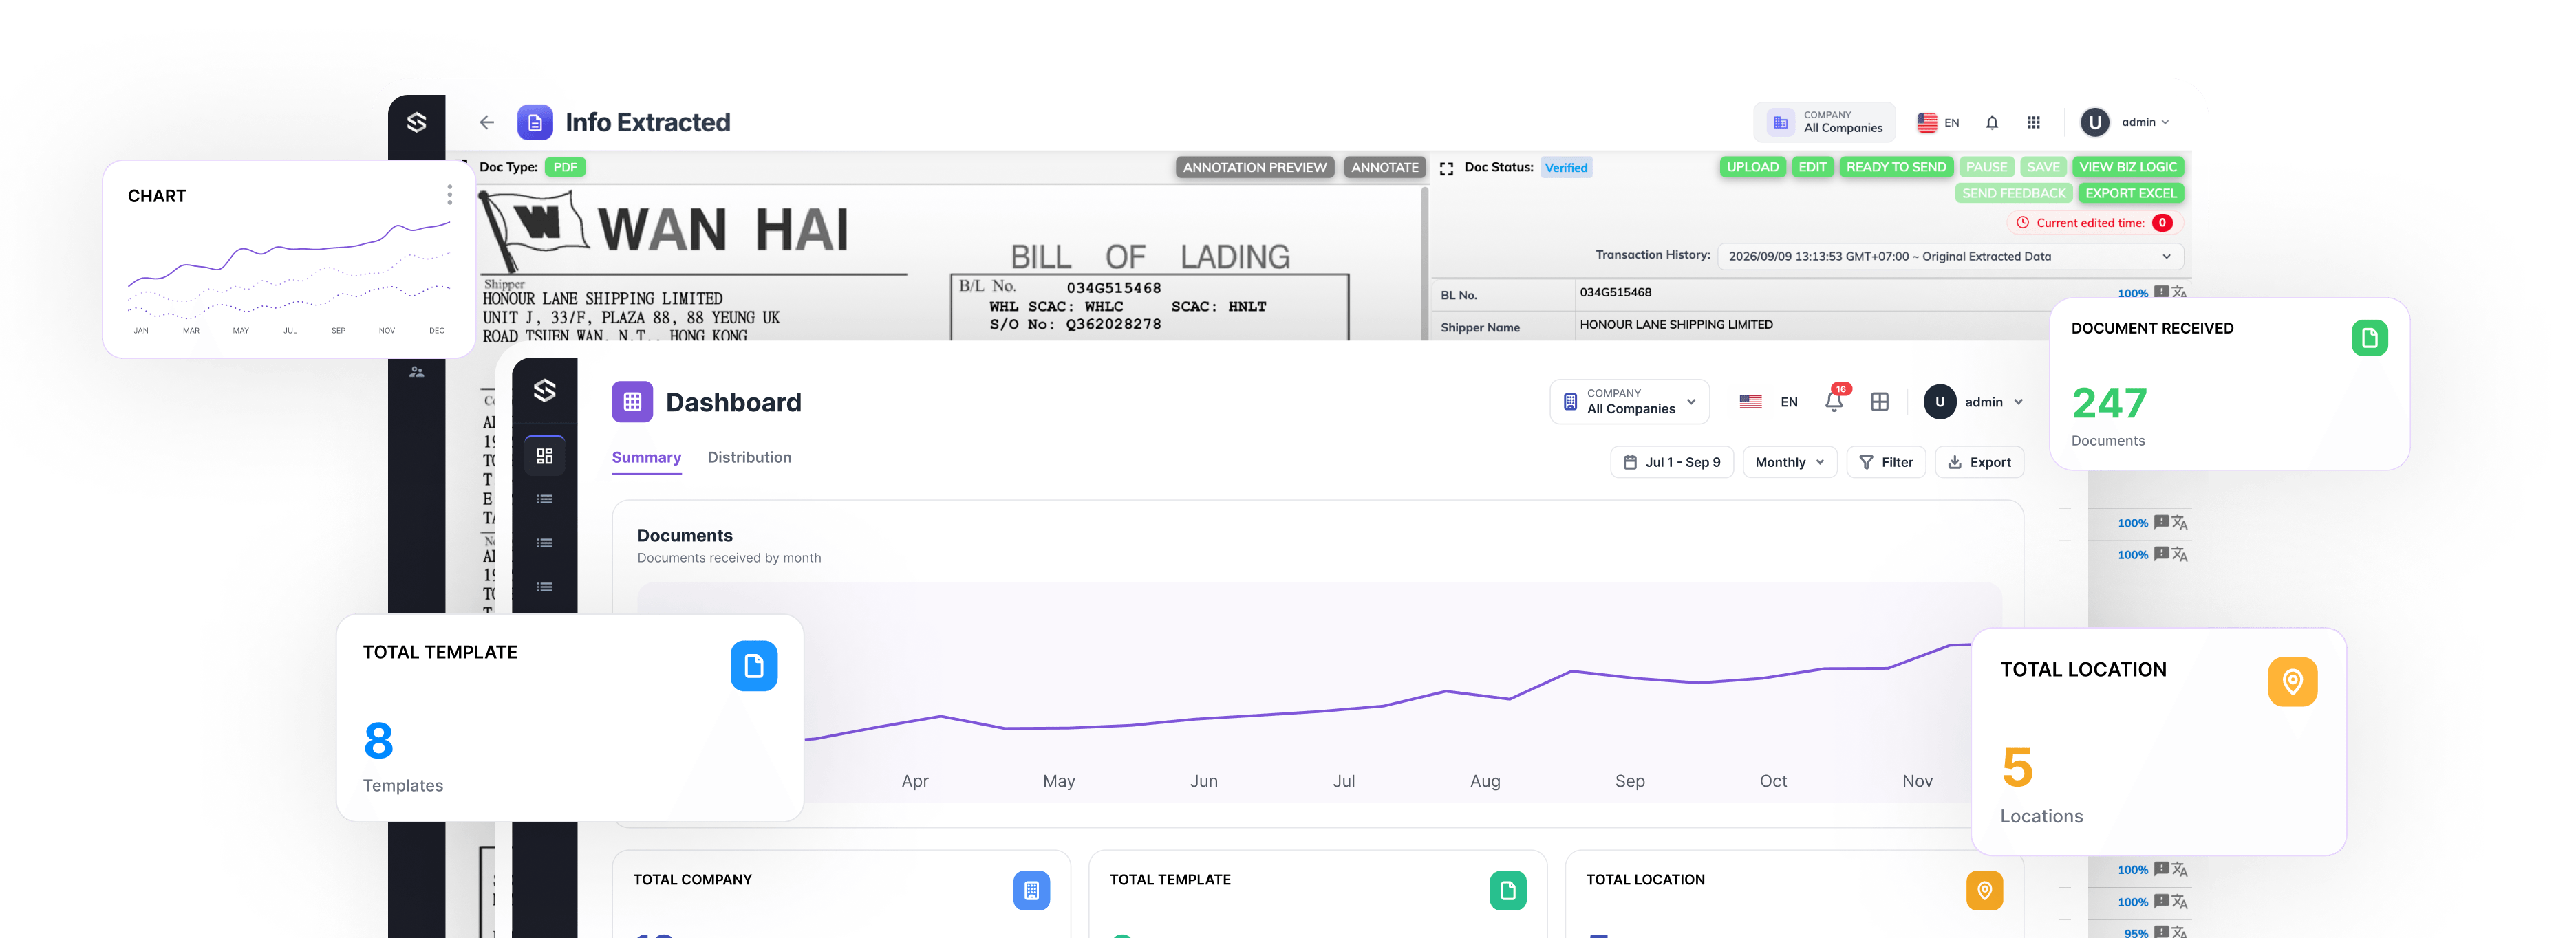Click first list icon in Dashboard sidebar
Screen dimensions: 2576x938
pyautogui.click(x=544, y=499)
